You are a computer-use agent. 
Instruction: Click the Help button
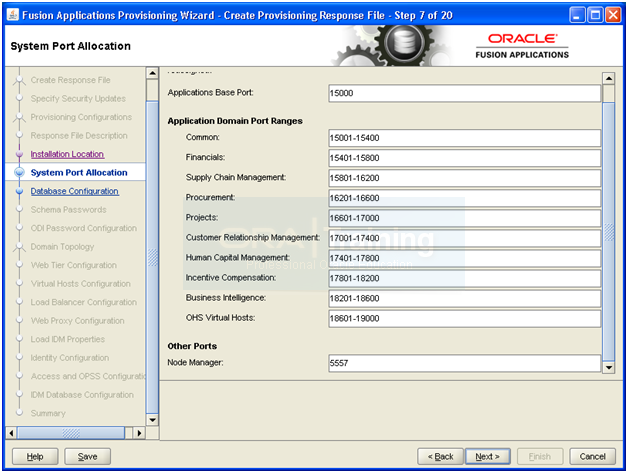pos(35,456)
